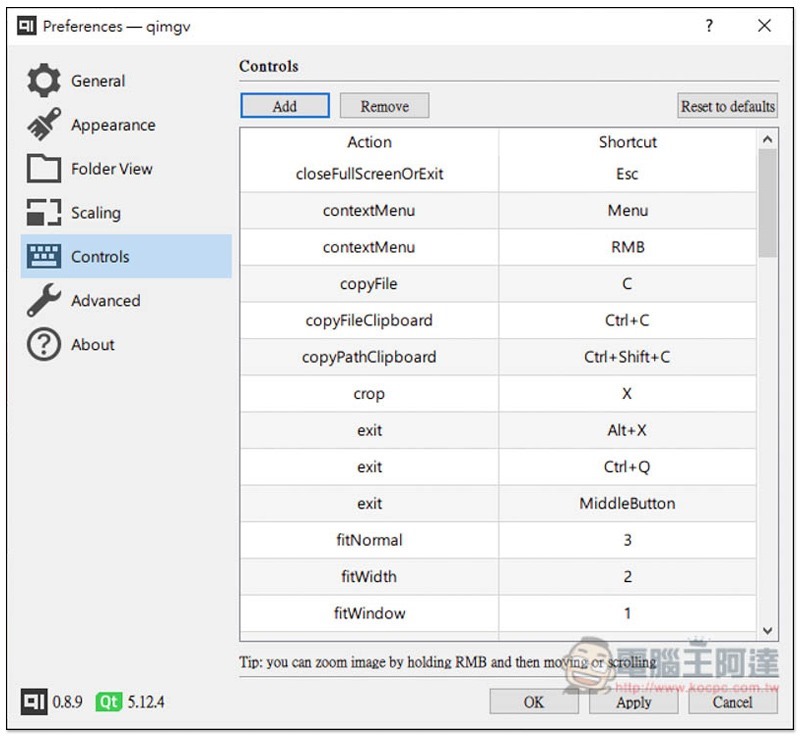Click the Scaling icon in sidebar
Screen dimensions: 800x738
coord(44,212)
